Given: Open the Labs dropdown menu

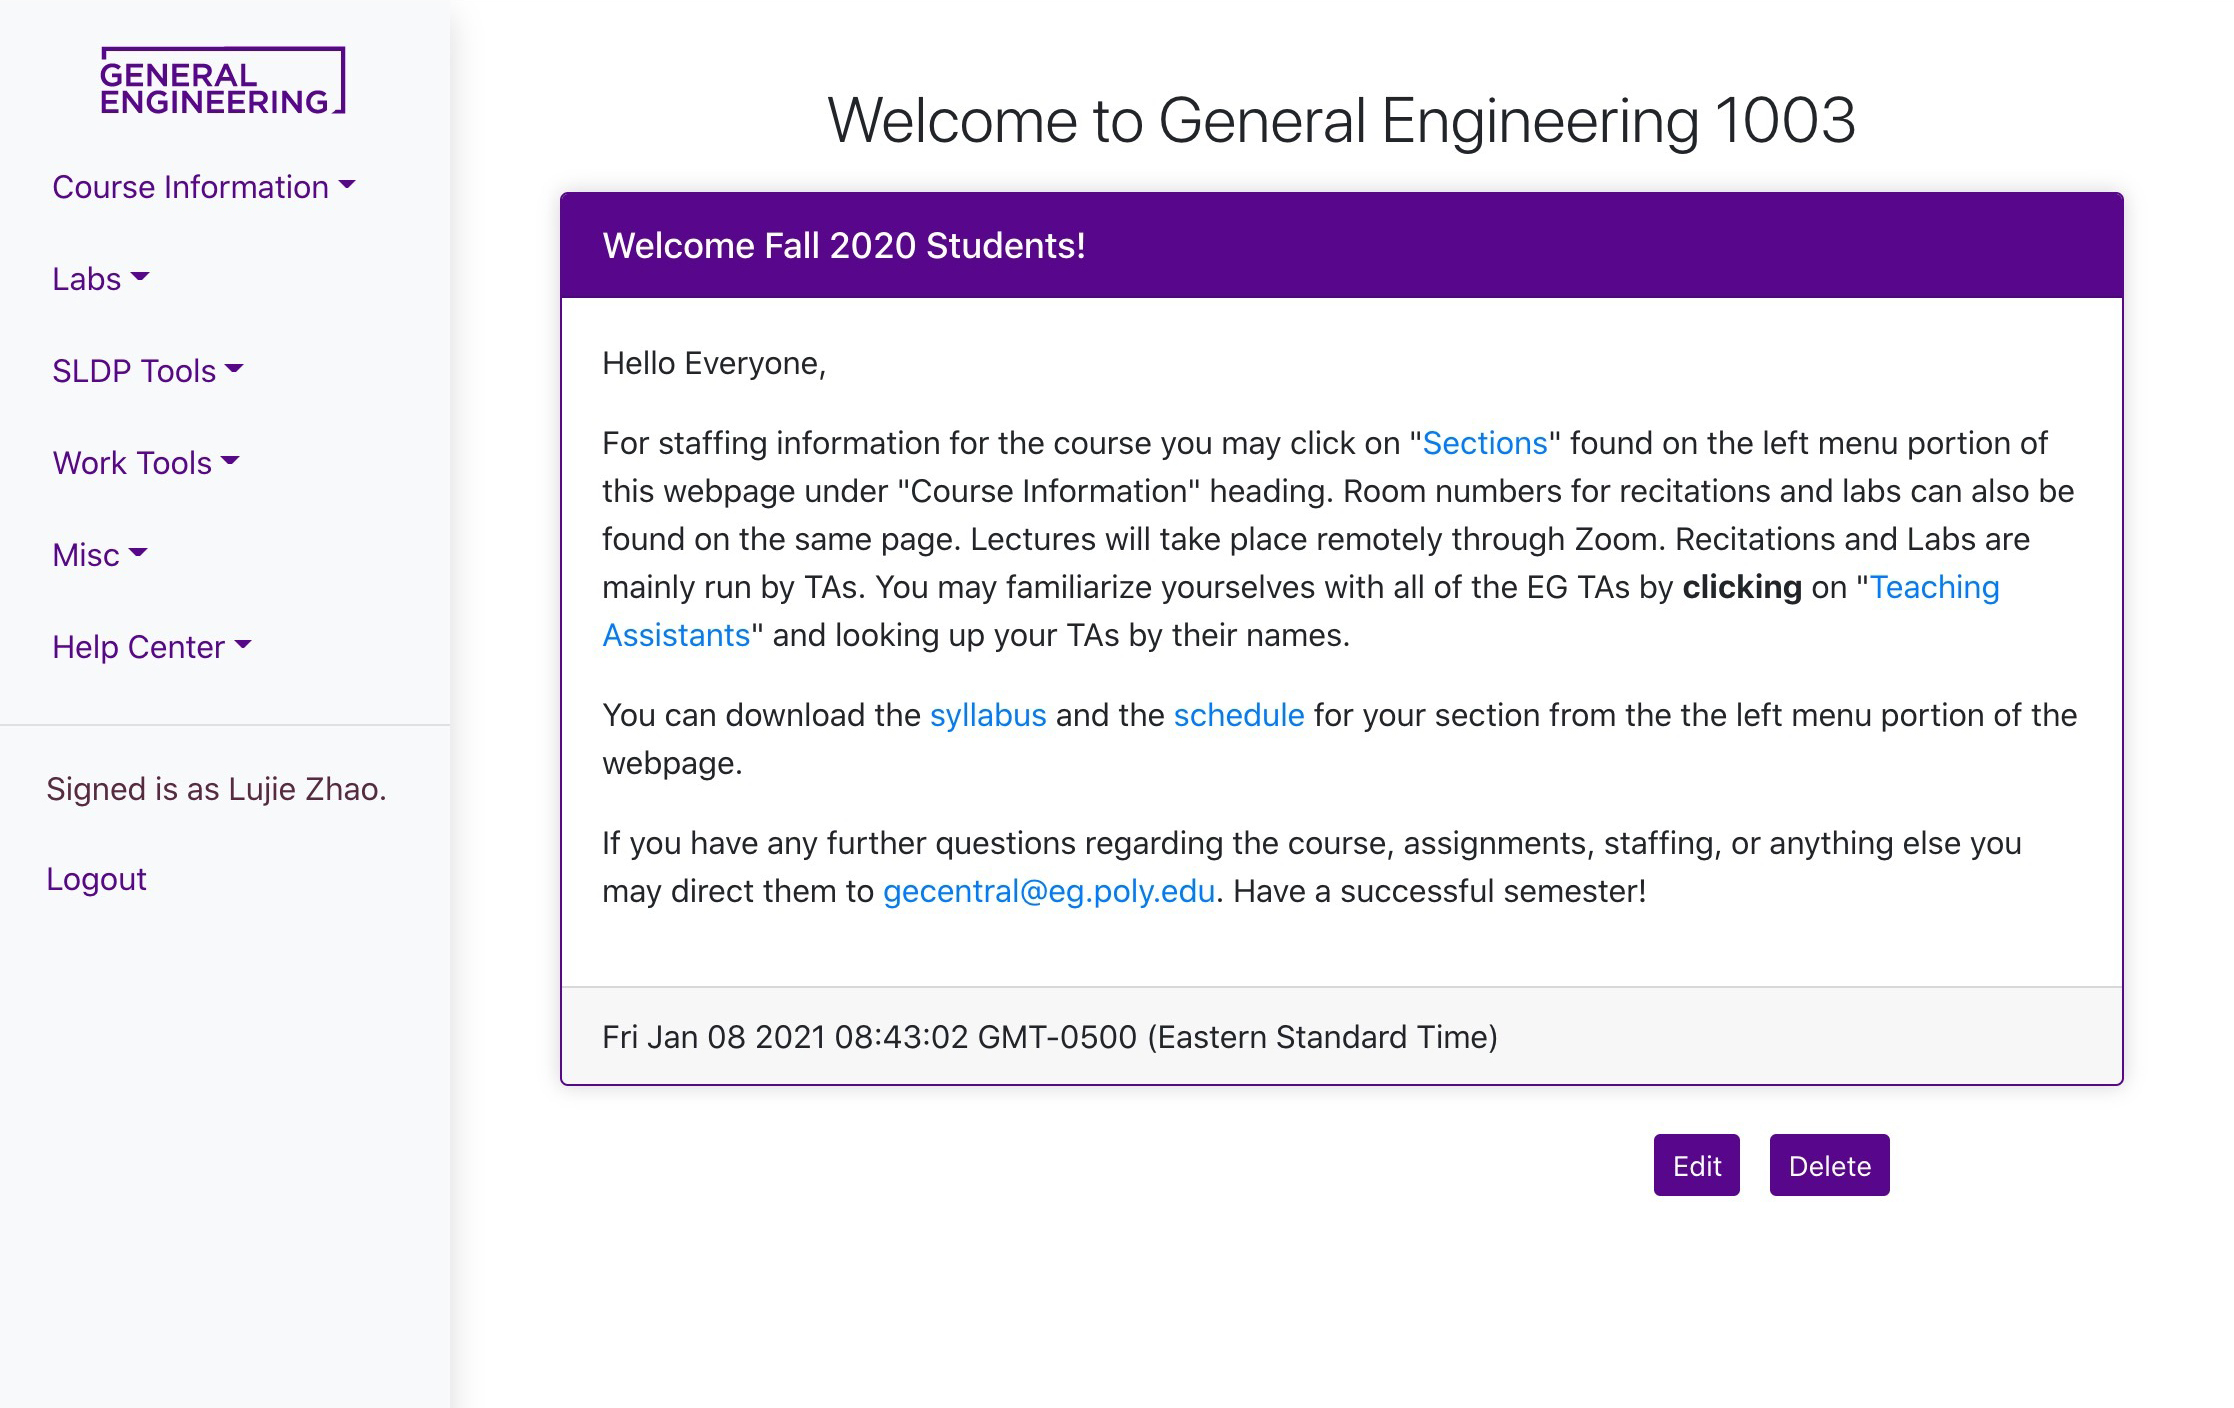Looking at the screenshot, I should coord(100,279).
